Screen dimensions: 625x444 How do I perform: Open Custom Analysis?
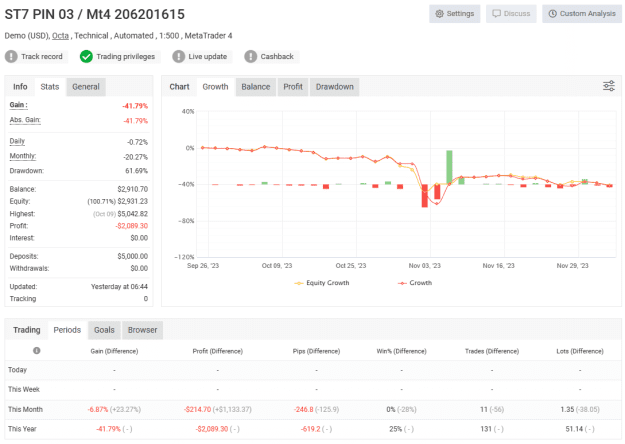click(x=582, y=14)
